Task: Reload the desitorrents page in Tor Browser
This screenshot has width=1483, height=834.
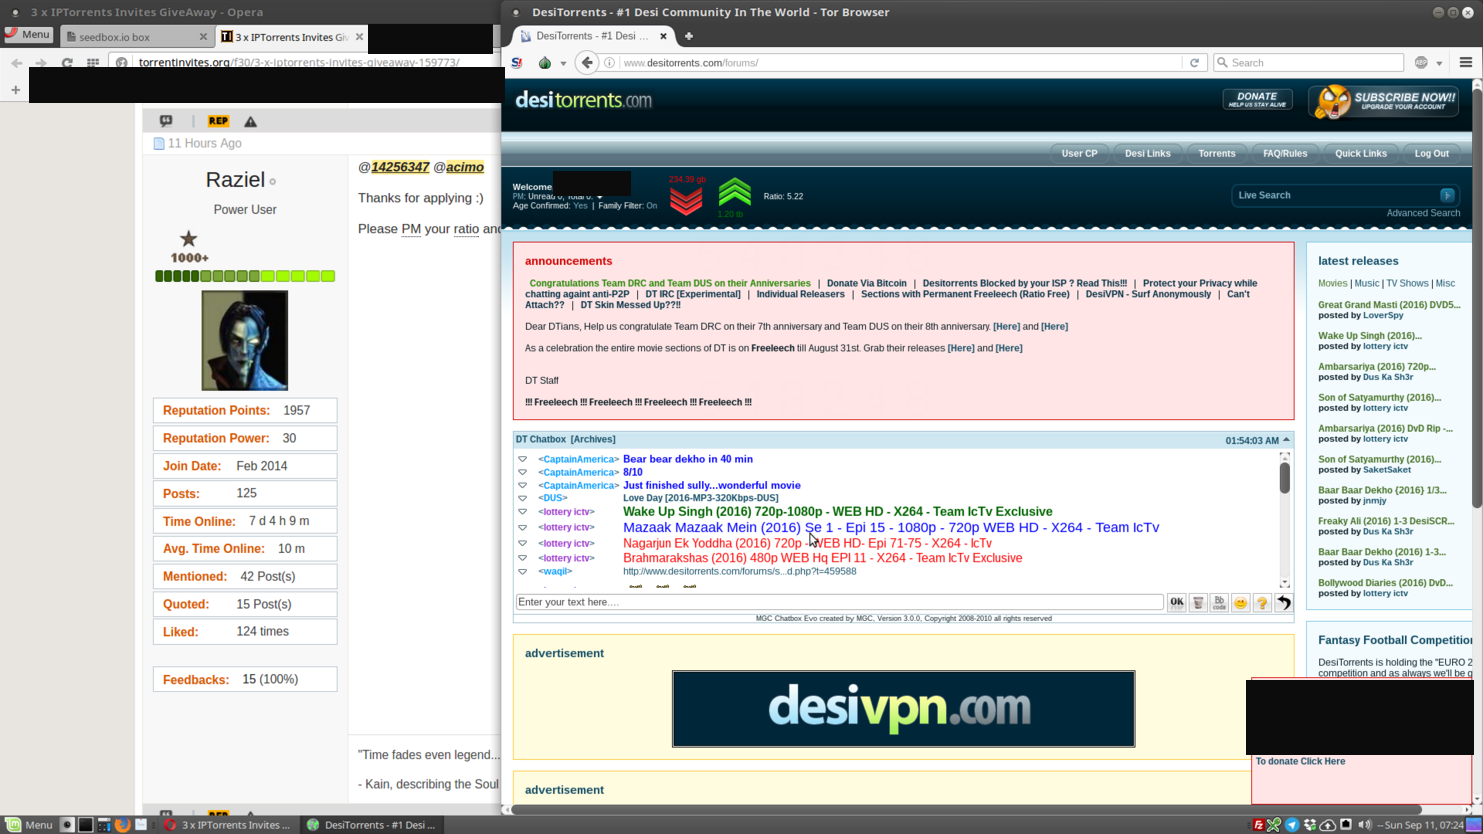Action: point(1194,62)
